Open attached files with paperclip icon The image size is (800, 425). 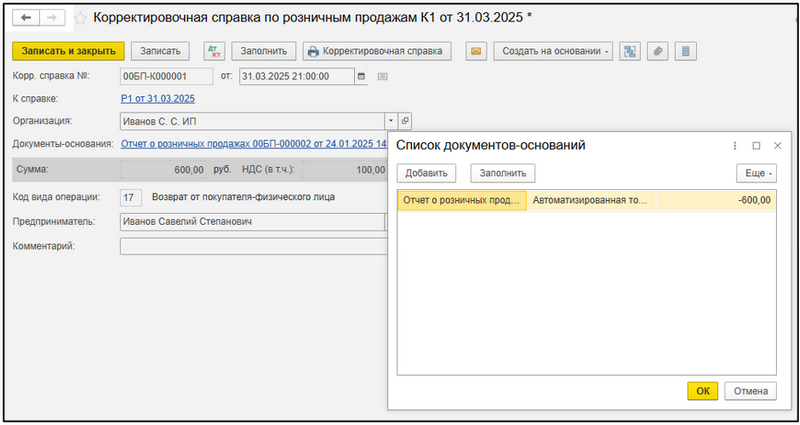[x=657, y=51]
